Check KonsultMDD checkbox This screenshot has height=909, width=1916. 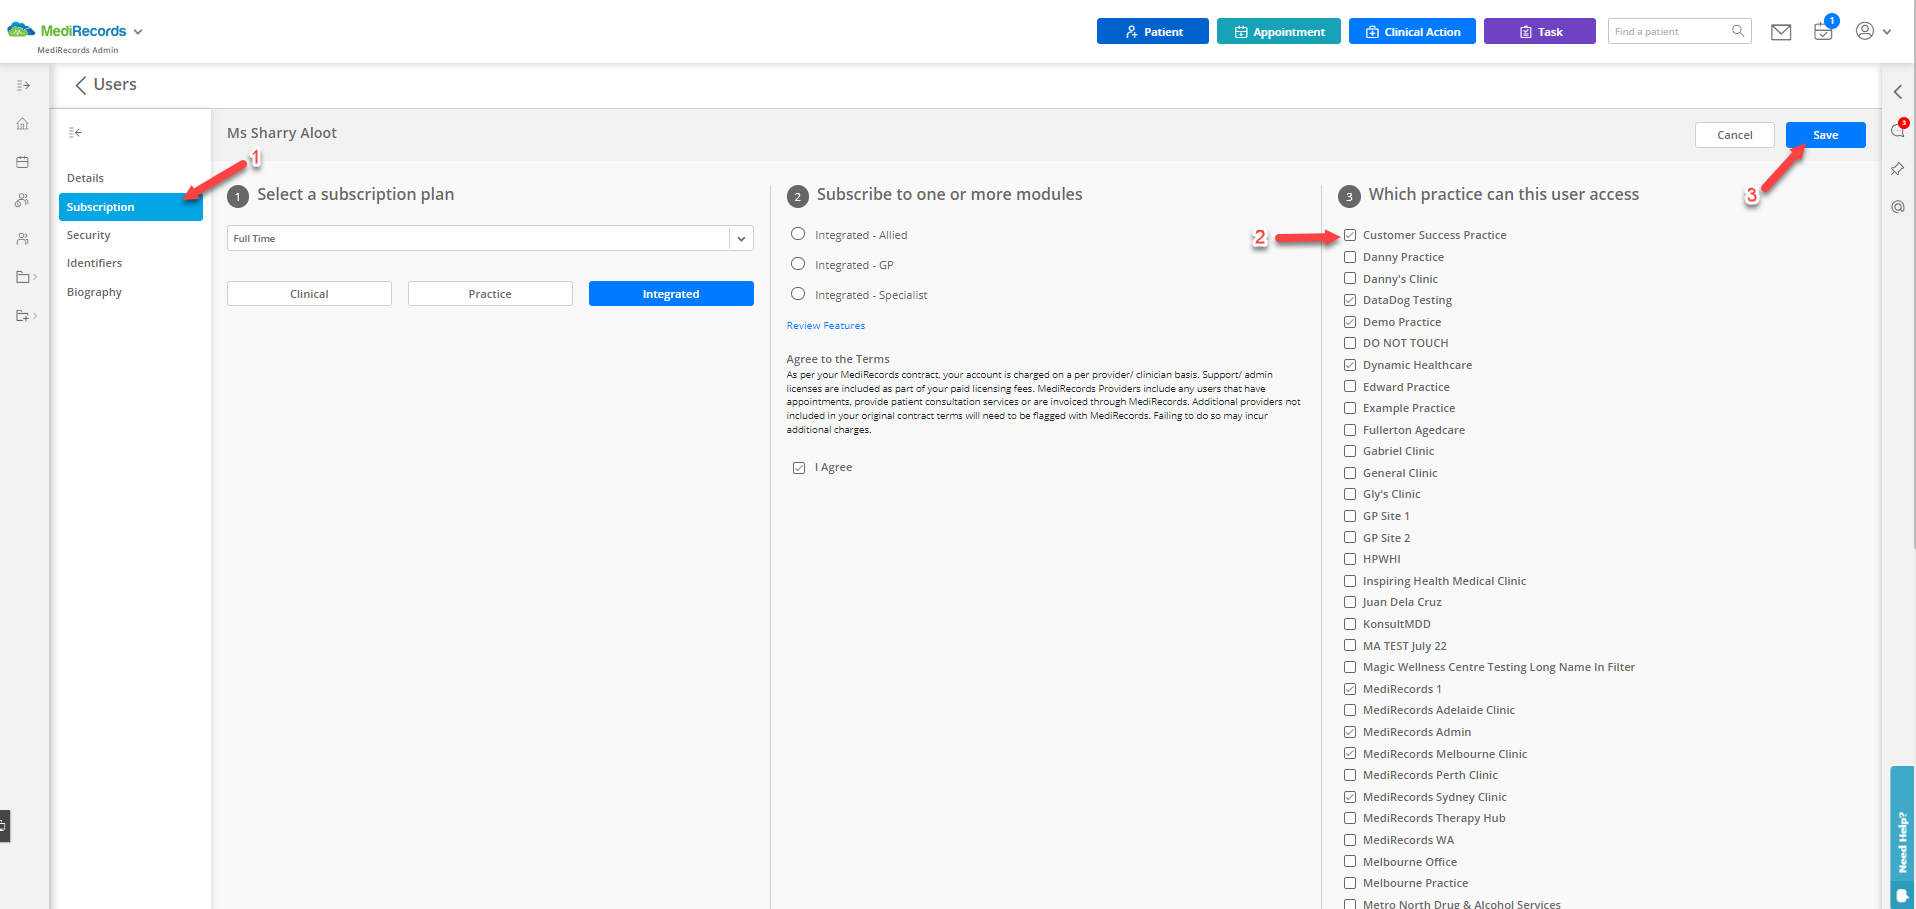pos(1350,624)
